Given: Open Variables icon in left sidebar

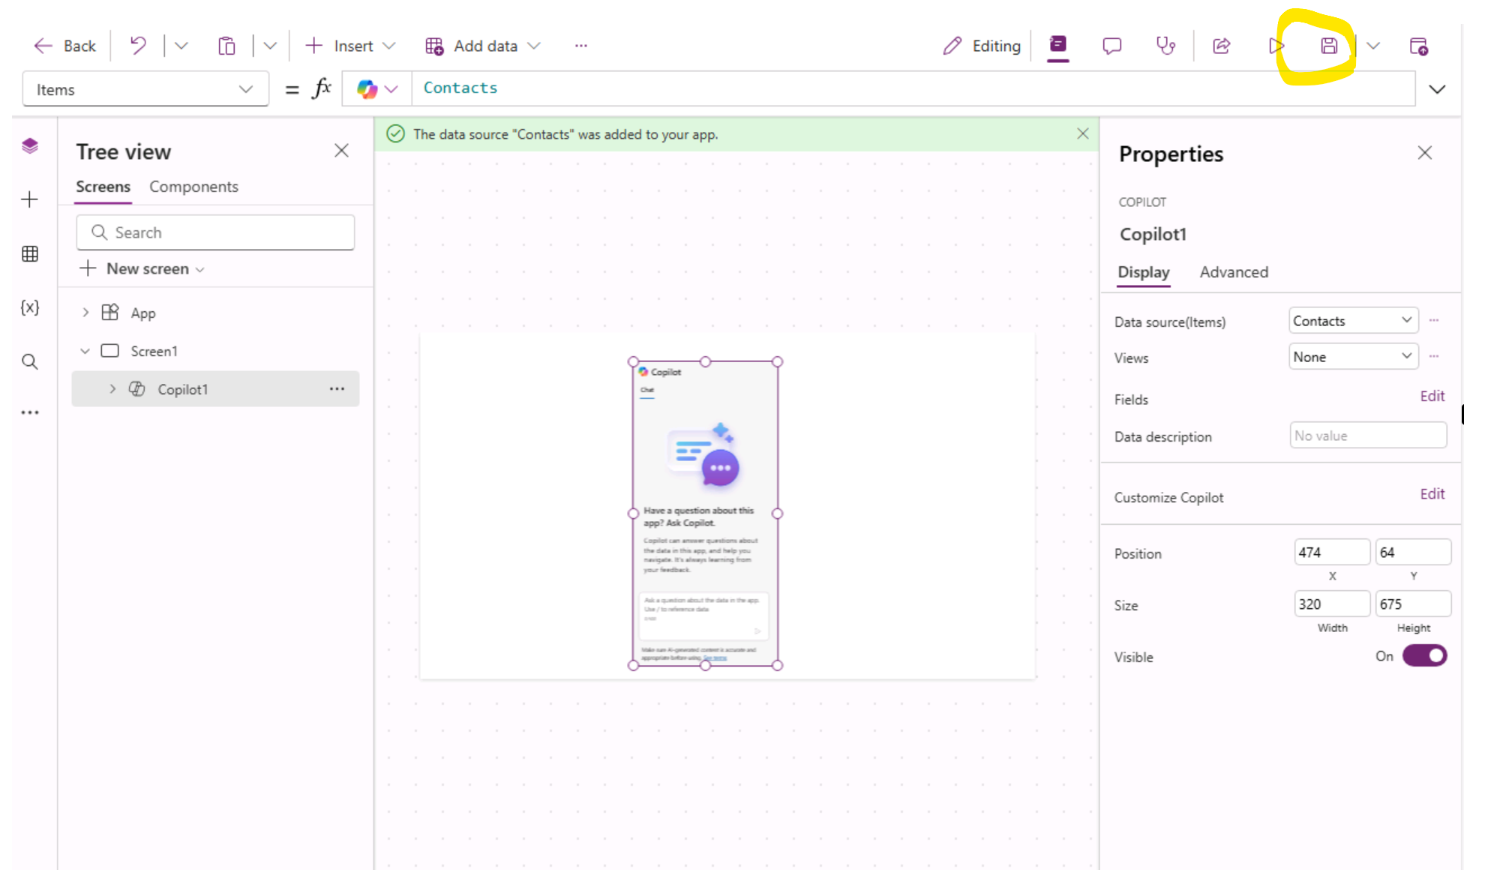Looking at the screenshot, I should (30, 308).
